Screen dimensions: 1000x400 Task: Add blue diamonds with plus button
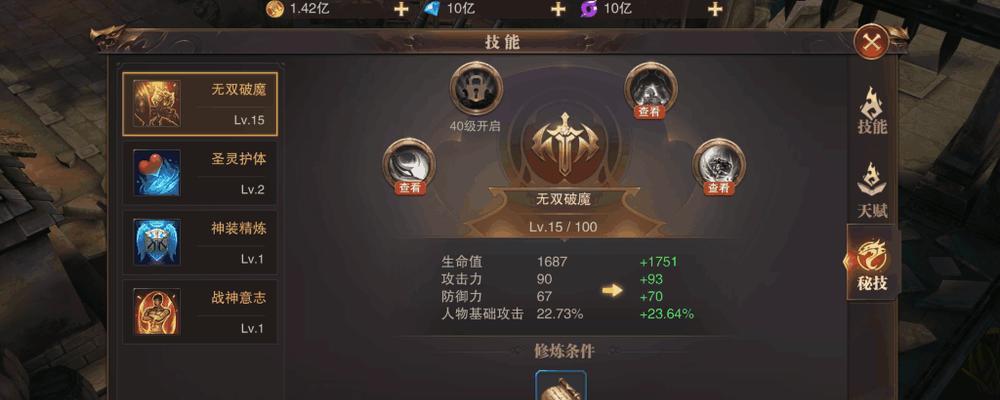pyautogui.click(x=558, y=9)
